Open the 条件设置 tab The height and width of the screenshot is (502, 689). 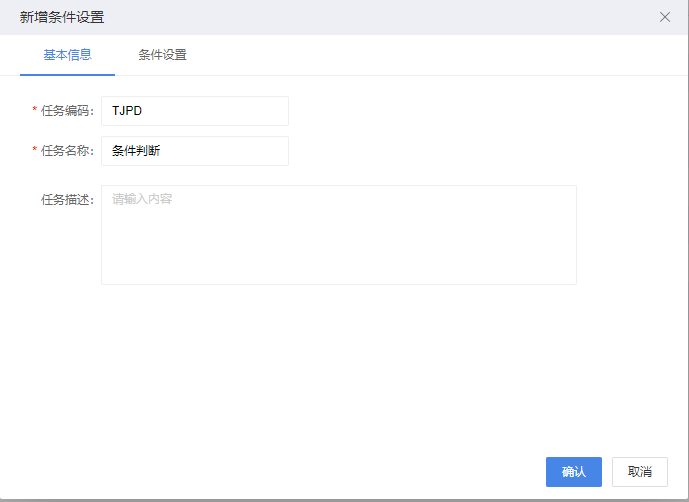[x=163, y=55]
